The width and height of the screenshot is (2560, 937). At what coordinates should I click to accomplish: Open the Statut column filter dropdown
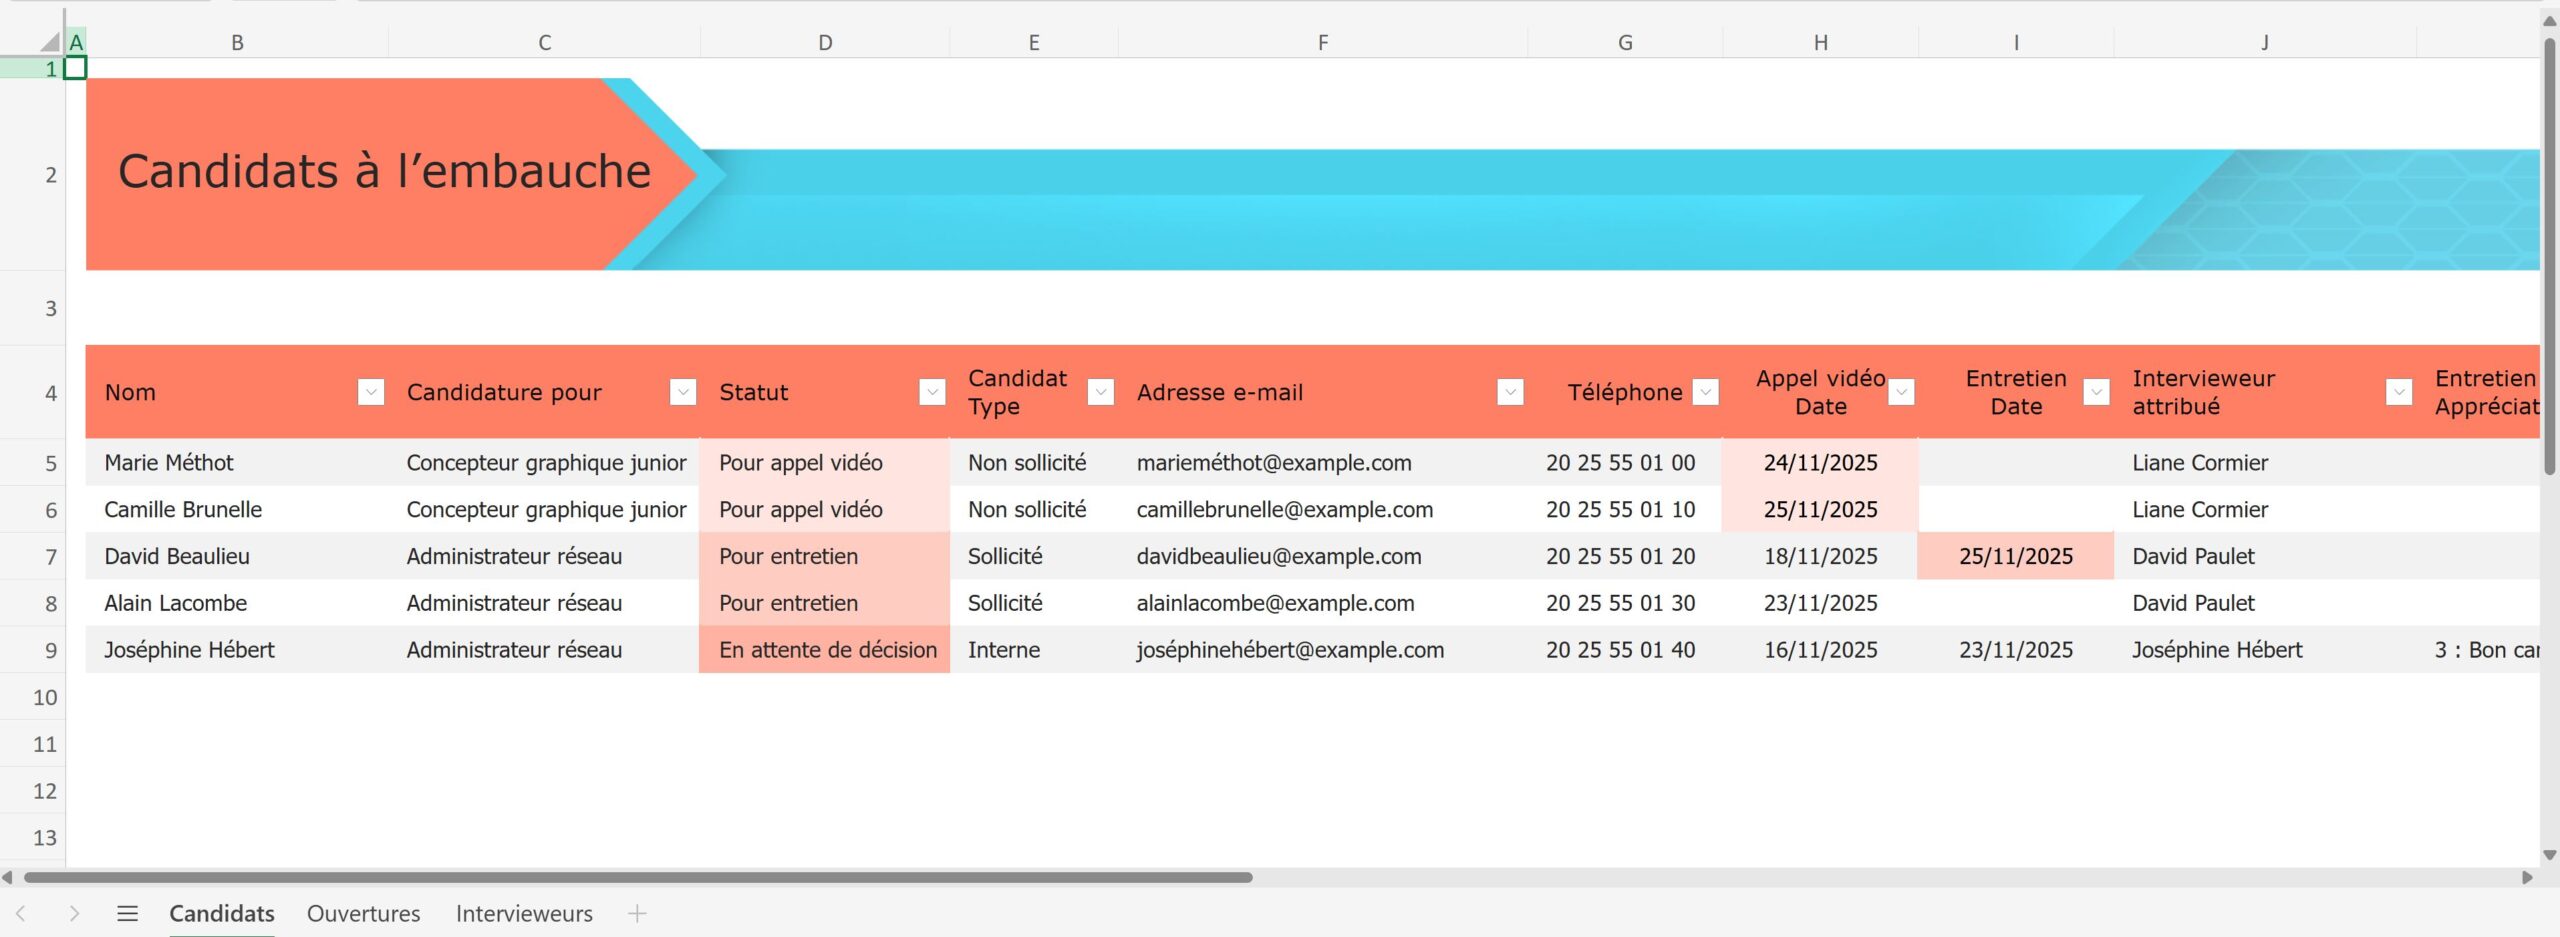(x=932, y=392)
